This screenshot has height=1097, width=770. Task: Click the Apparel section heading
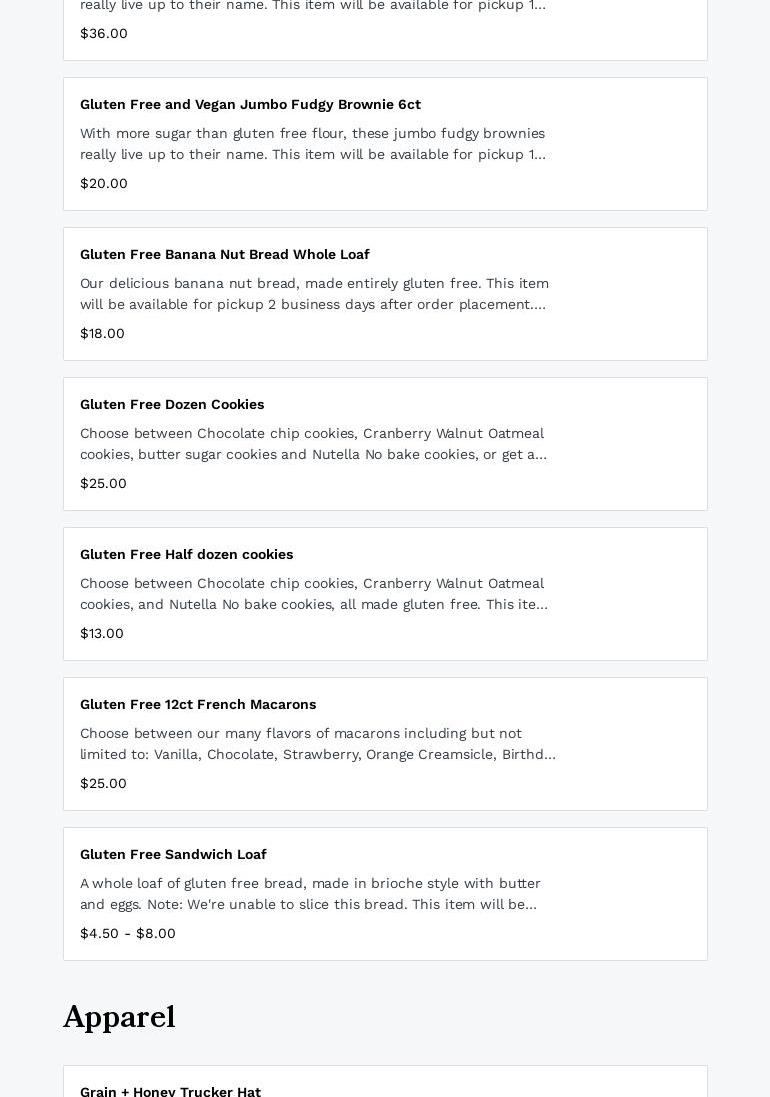coord(119,1017)
